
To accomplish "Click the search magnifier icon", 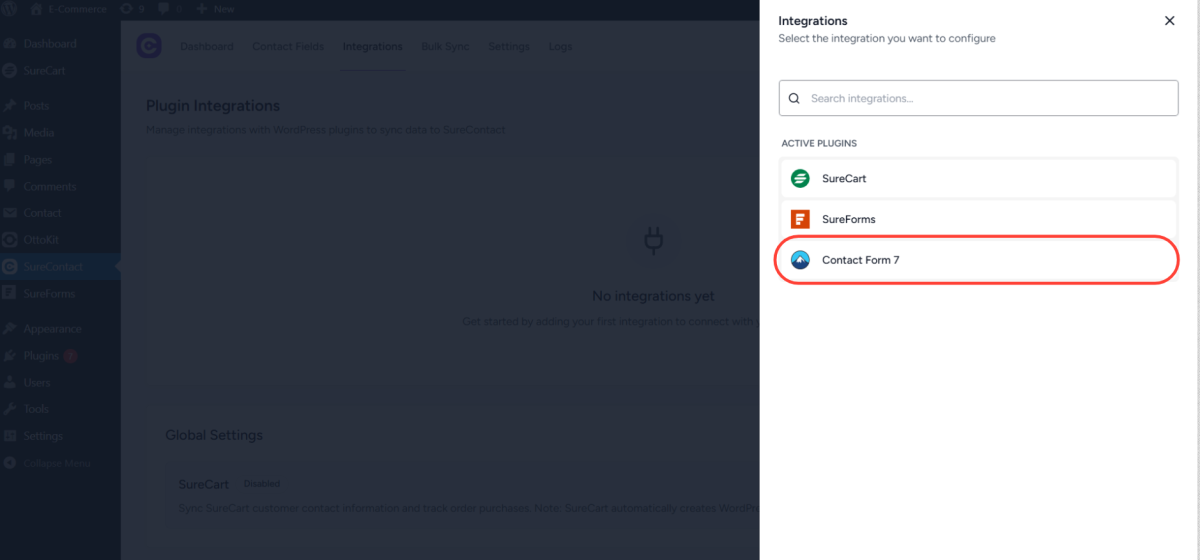I will click(794, 99).
